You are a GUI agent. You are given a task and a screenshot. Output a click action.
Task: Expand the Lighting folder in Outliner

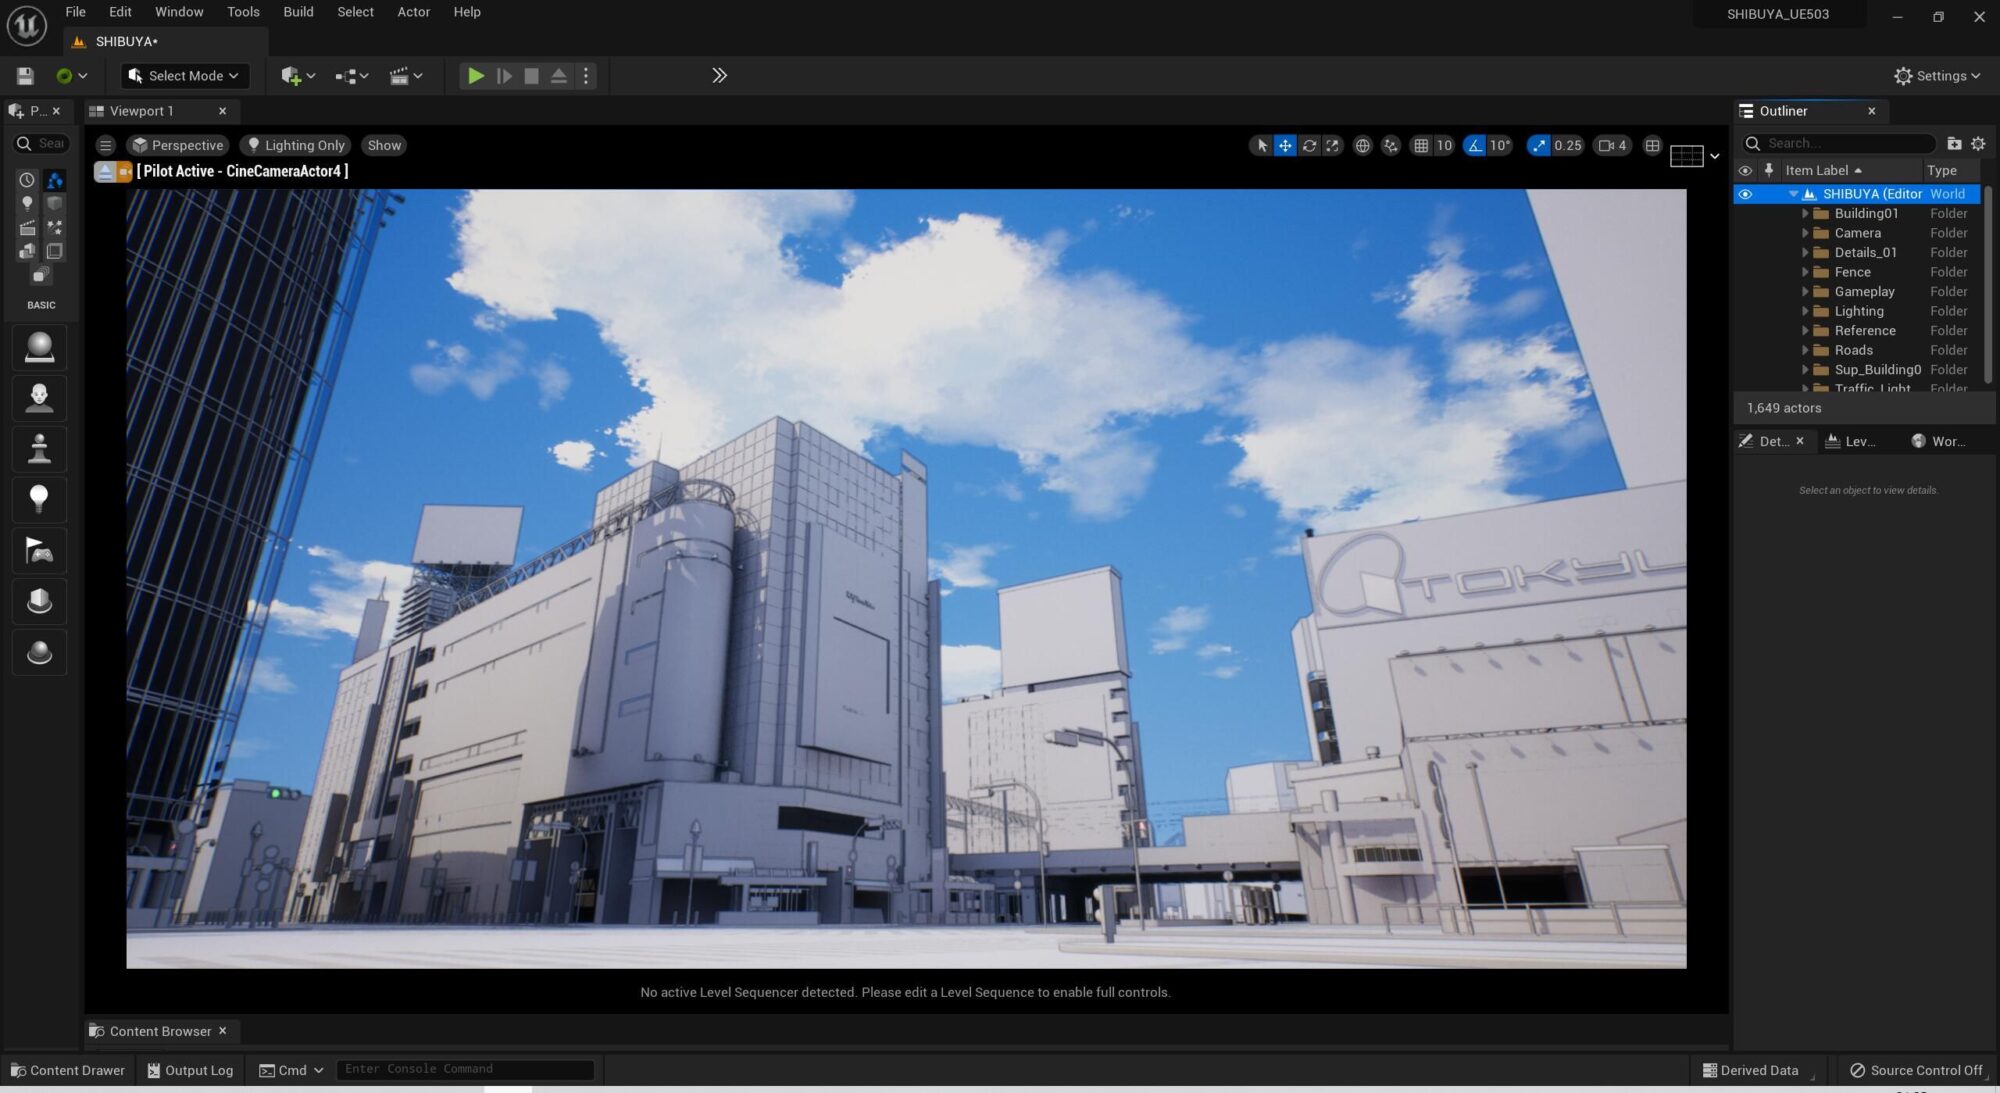[1805, 311]
